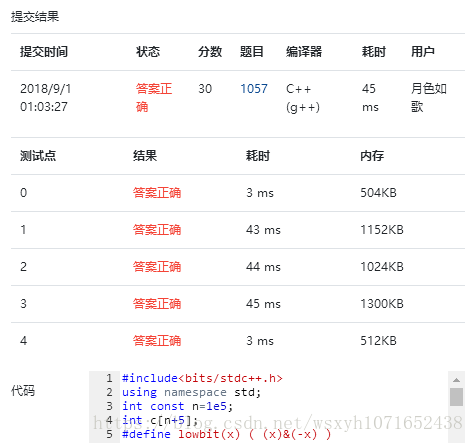Click memory value 504KB

click(x=378, y=193)
